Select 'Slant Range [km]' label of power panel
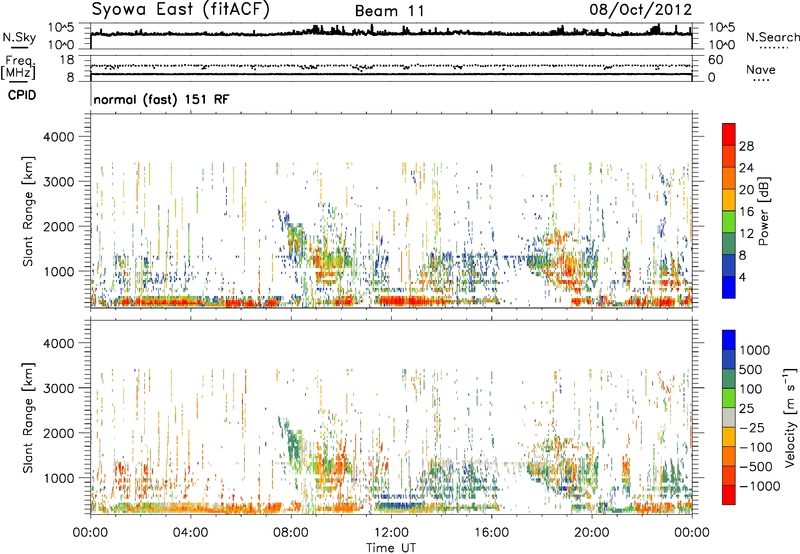 28,212
